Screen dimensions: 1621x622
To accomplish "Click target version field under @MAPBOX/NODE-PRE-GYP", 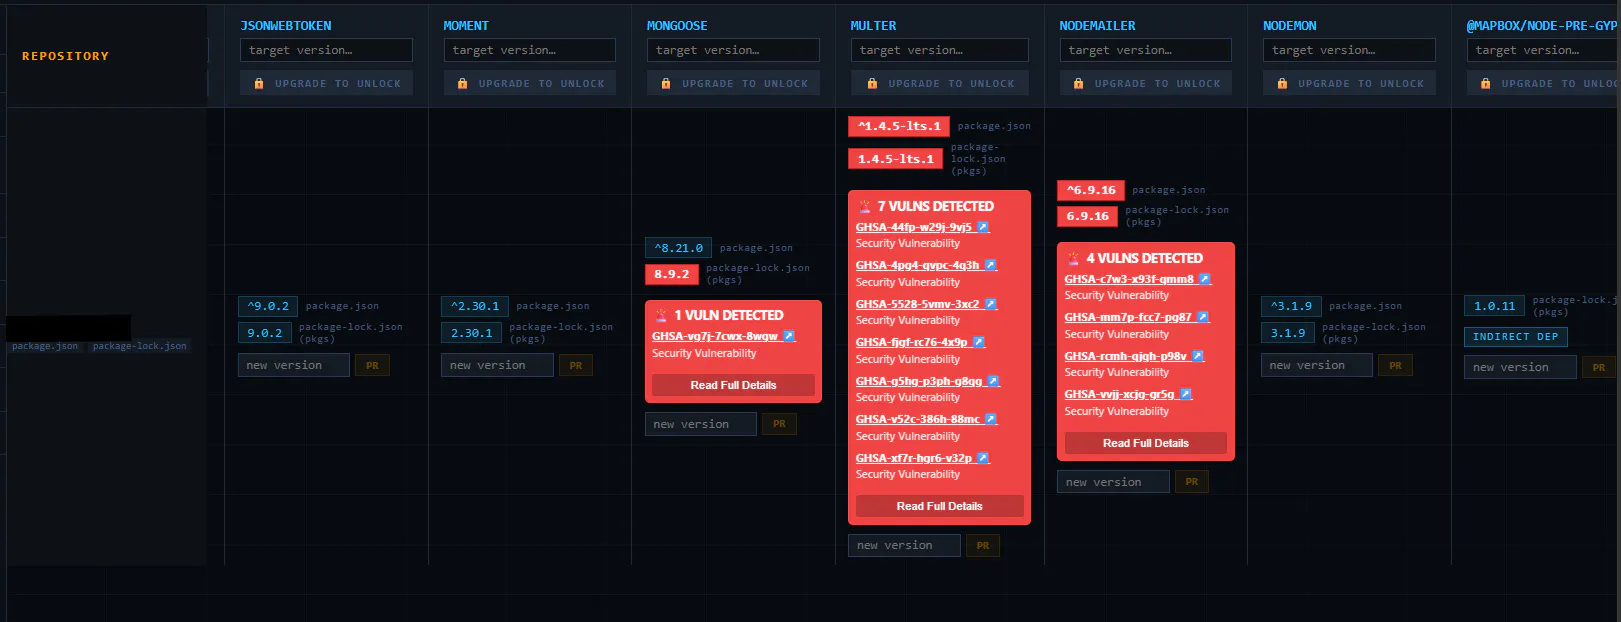I will [x=1544, y=50].
